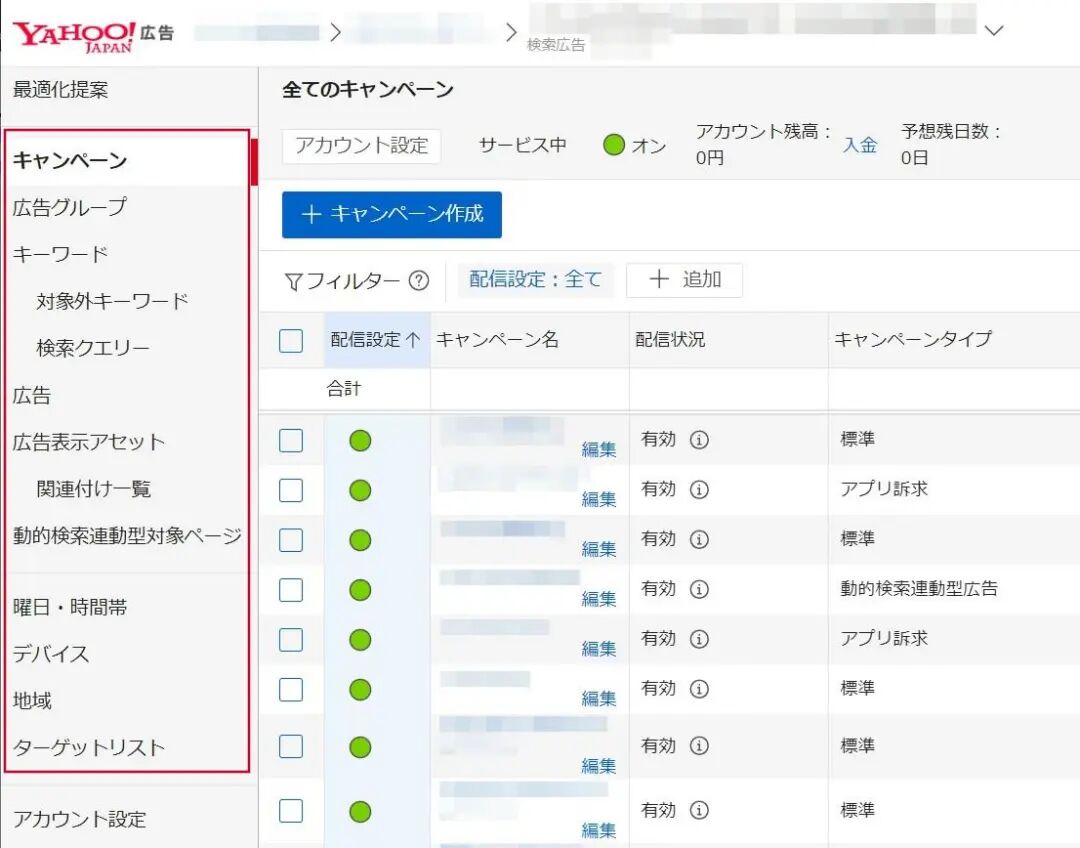
Task: Click the 配信状況 column header
Action: [x=670, y=340]
